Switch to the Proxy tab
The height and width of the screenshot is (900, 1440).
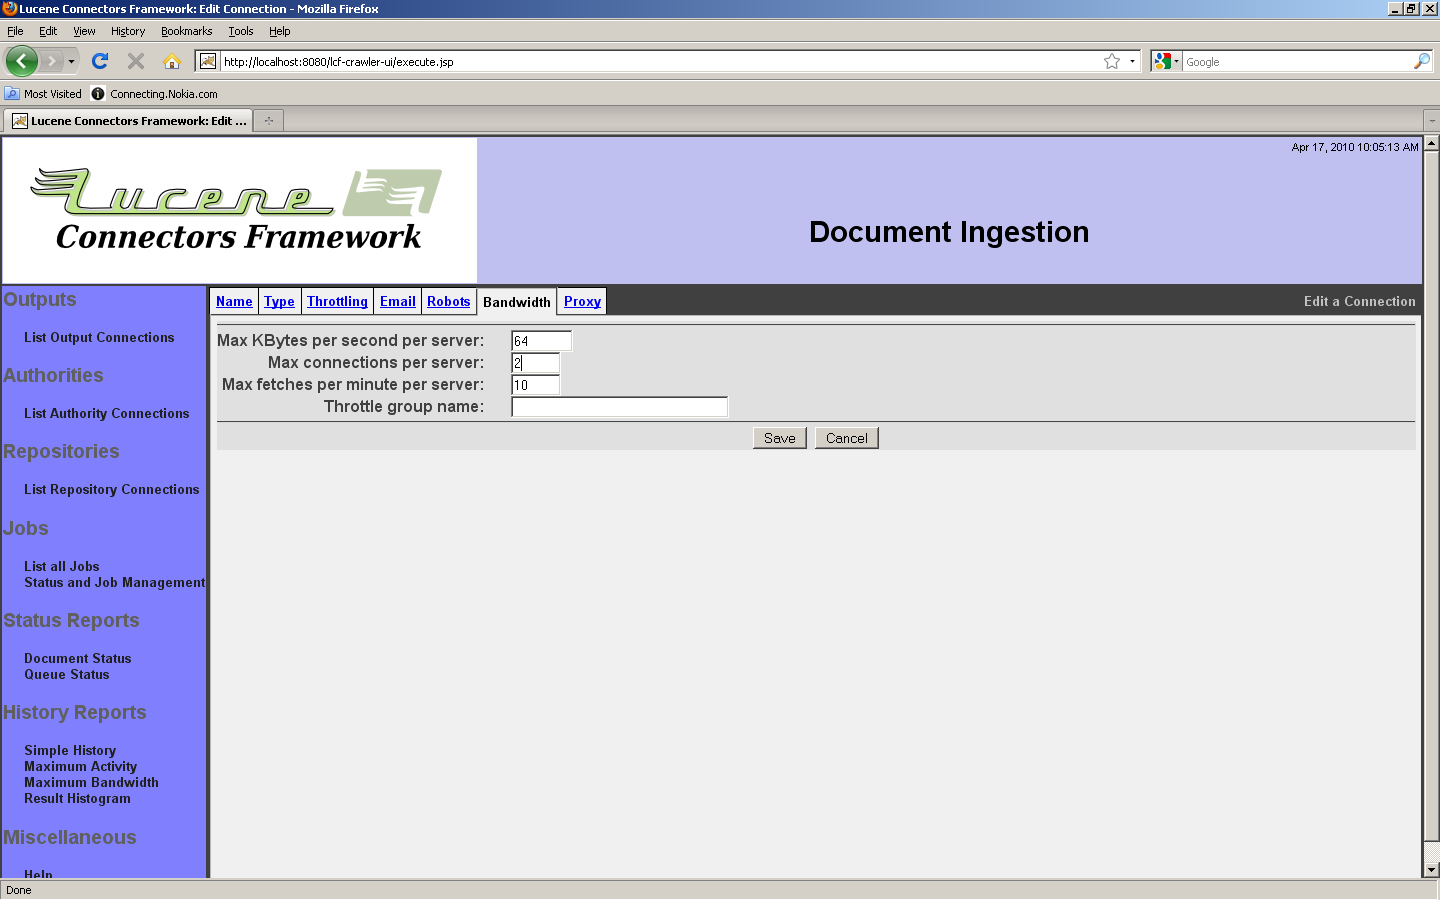click(x=582, y=301)
